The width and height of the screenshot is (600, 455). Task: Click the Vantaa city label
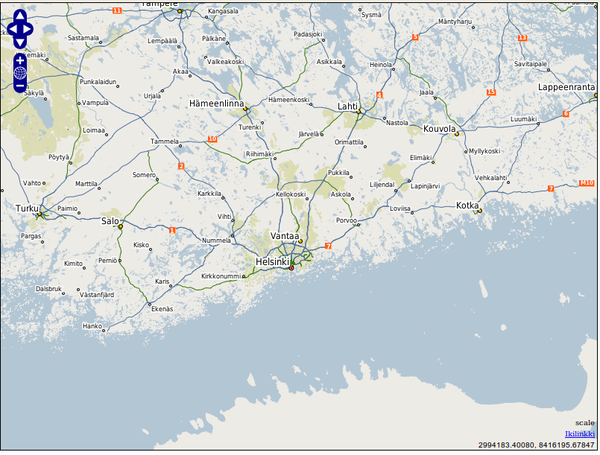coord(285,235)
